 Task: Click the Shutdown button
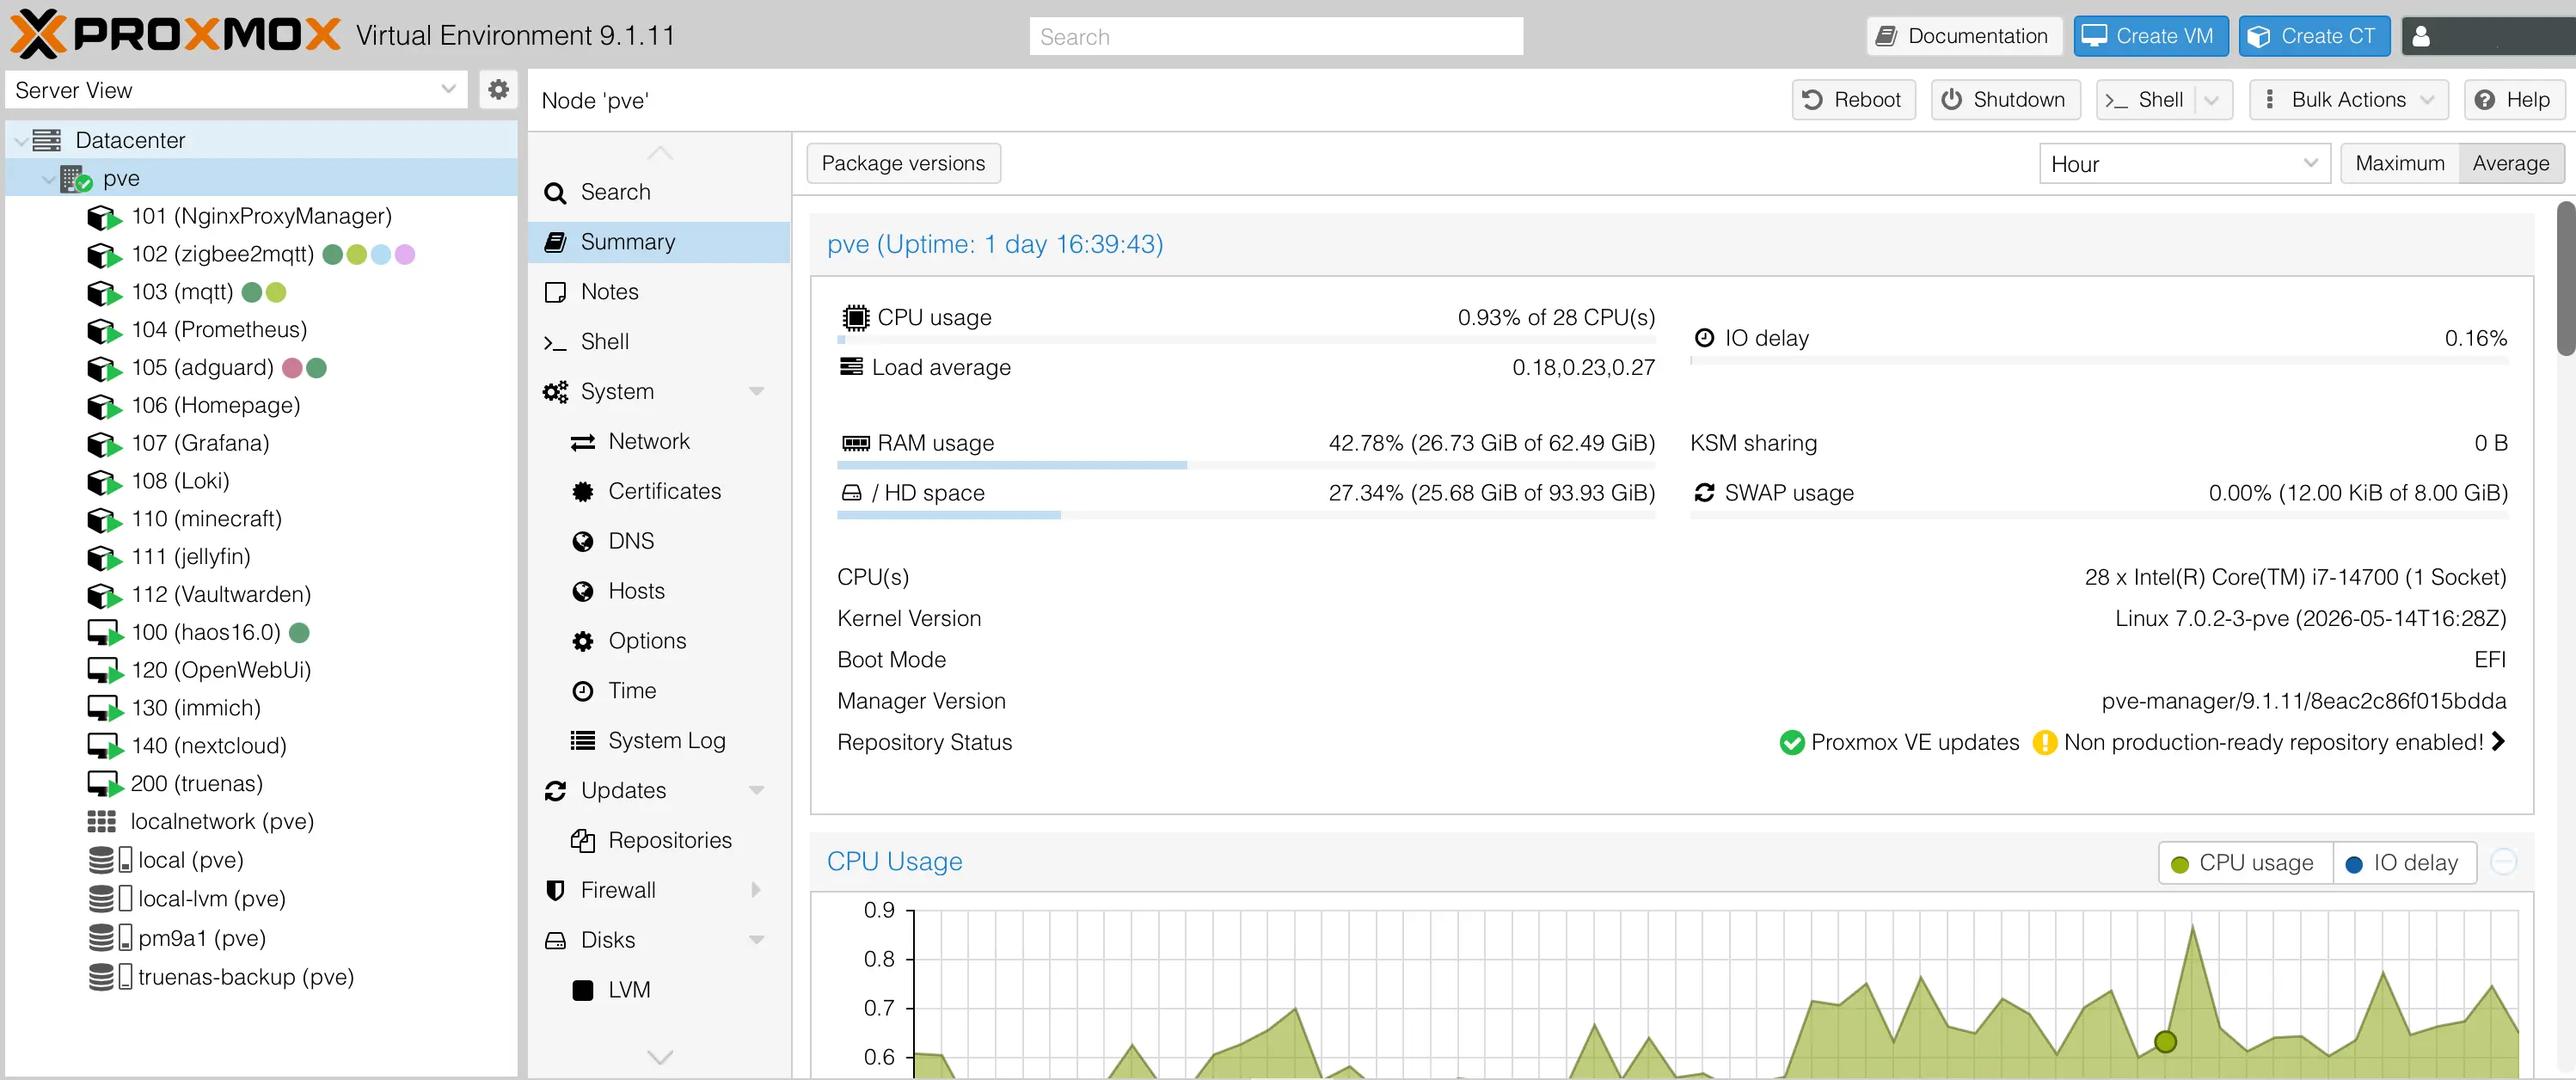point(2005,100)
